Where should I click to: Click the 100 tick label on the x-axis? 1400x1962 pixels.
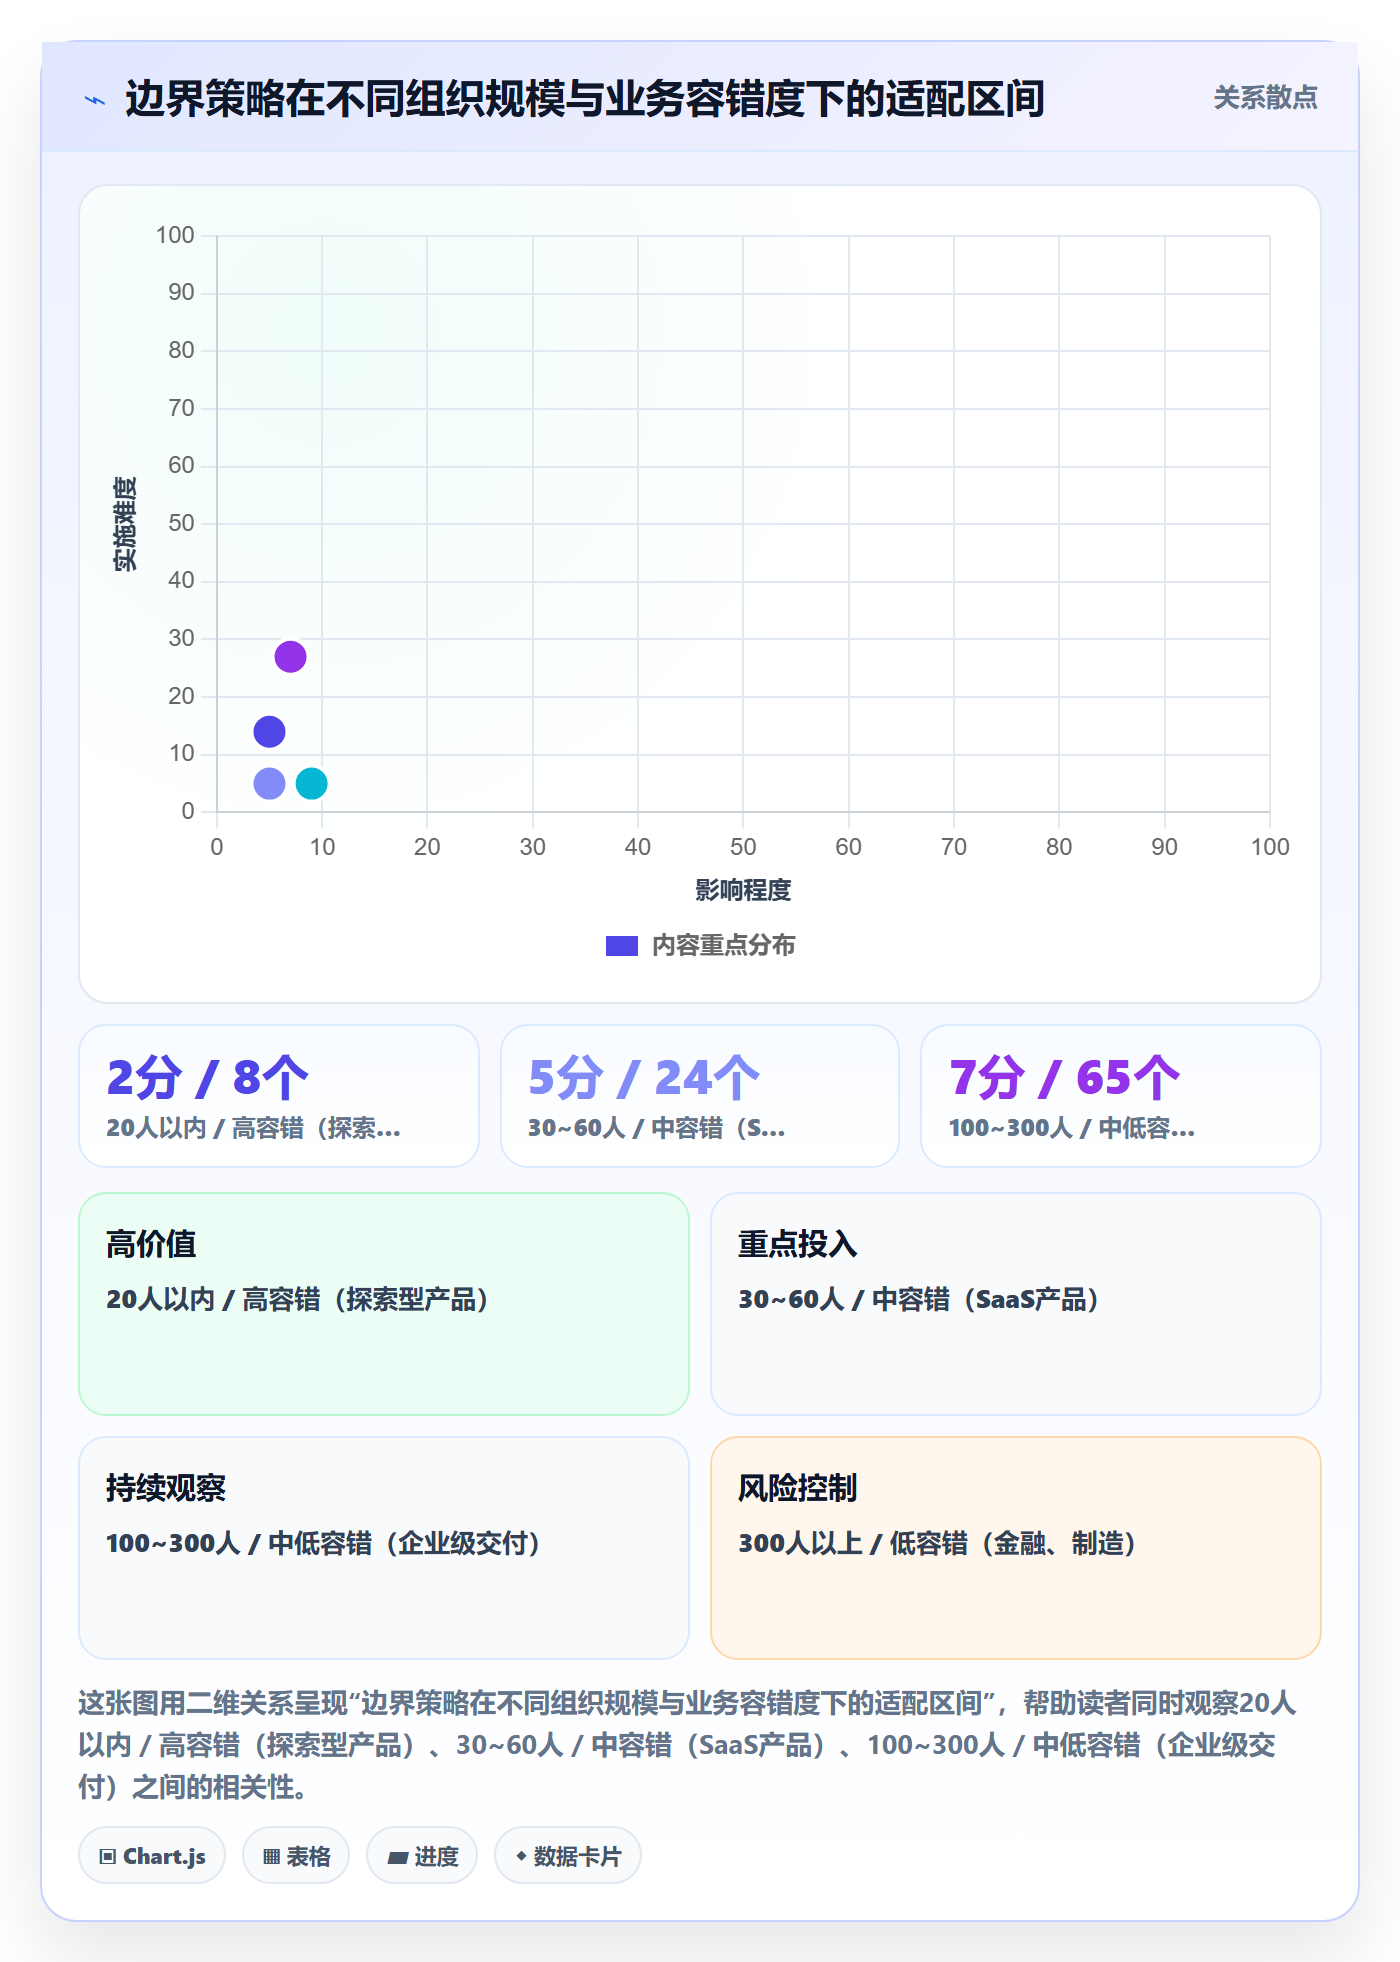pyautogui.click(x=1270, y=848)
